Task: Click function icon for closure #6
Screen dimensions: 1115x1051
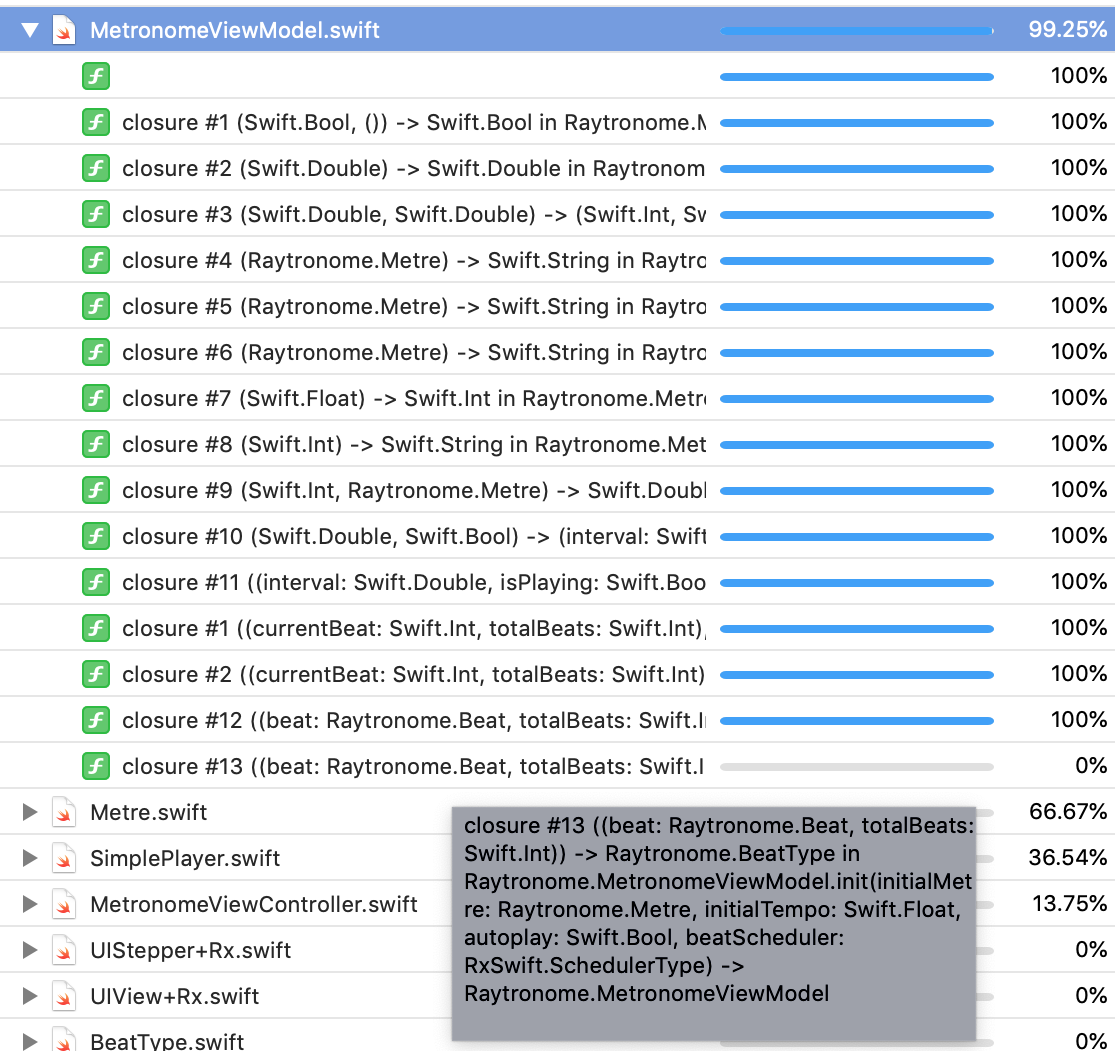Action: (x=96, y=352)
